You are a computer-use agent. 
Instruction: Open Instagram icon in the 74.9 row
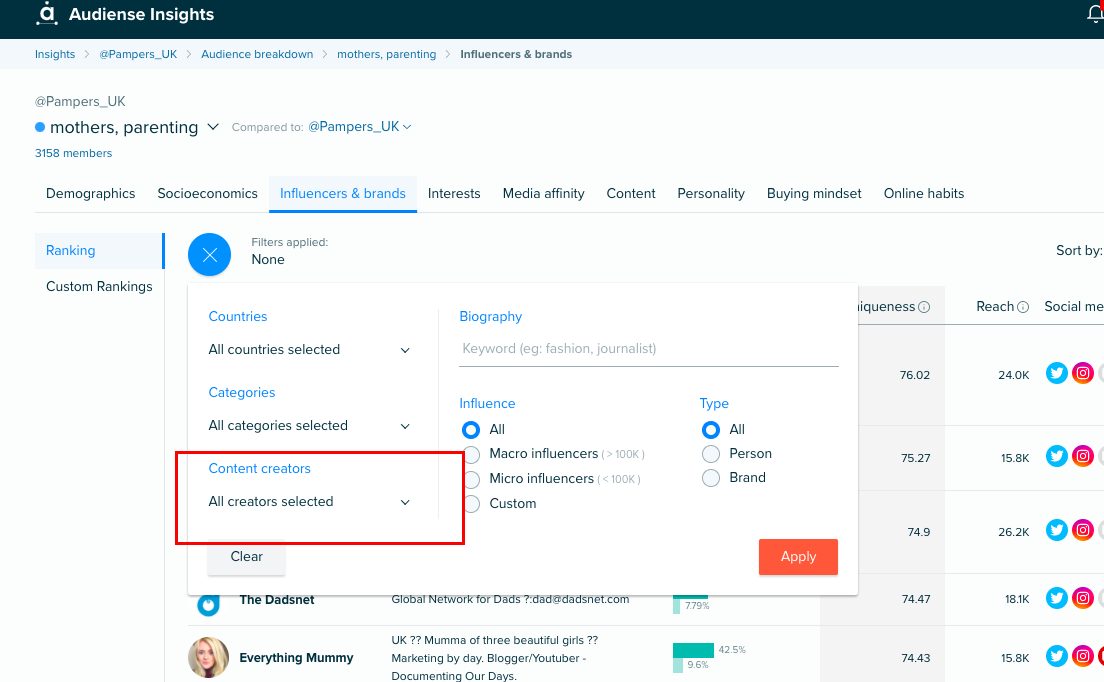1083,531
